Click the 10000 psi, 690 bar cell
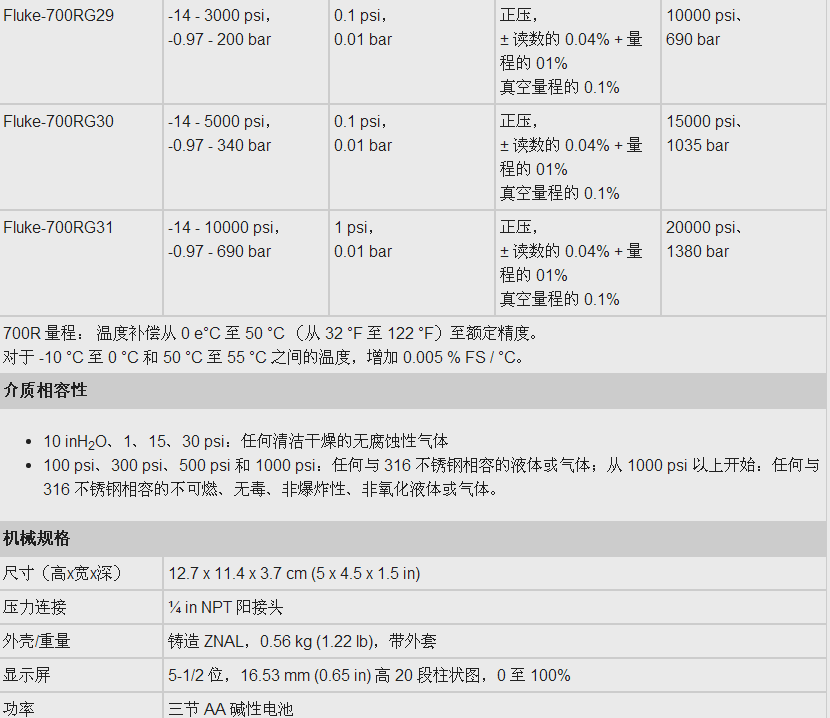 (704, 28)
